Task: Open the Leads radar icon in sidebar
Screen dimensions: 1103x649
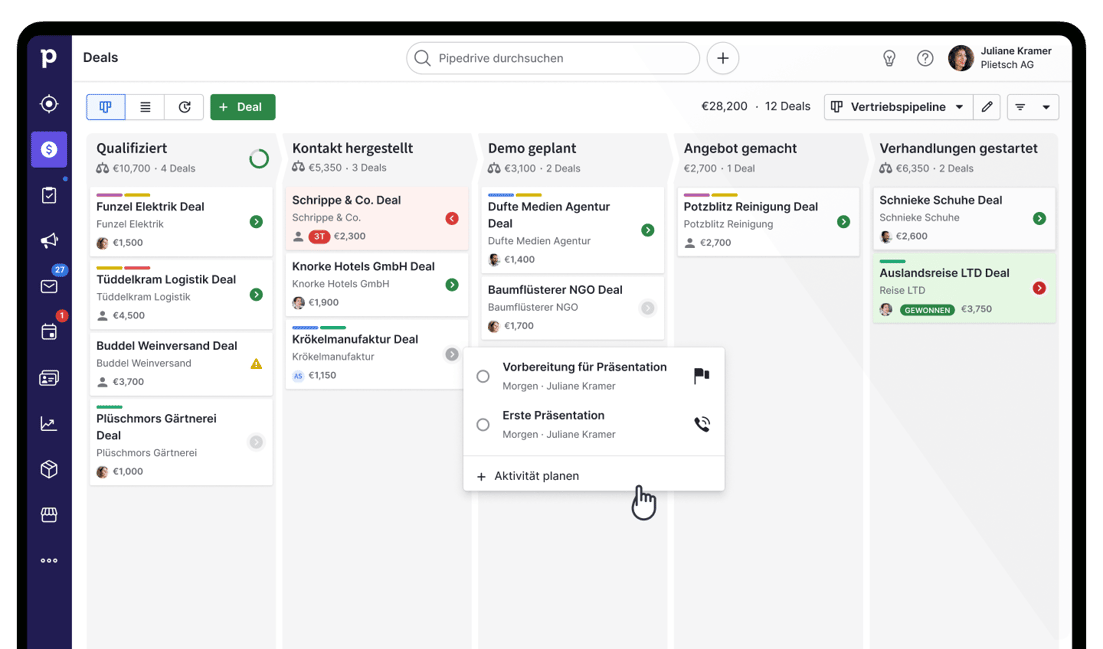Action: [49, 104]
